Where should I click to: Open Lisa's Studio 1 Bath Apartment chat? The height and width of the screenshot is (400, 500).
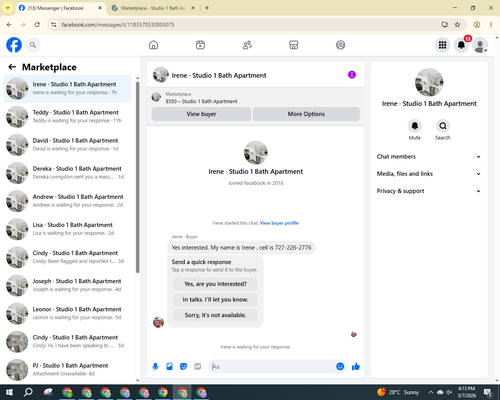(67, 229)
